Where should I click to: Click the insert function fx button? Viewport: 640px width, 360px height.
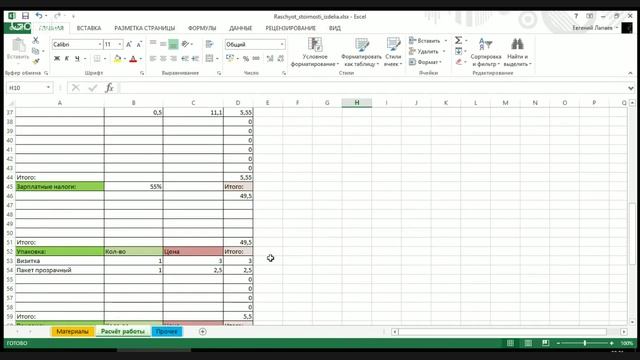(x=109, y=88)
